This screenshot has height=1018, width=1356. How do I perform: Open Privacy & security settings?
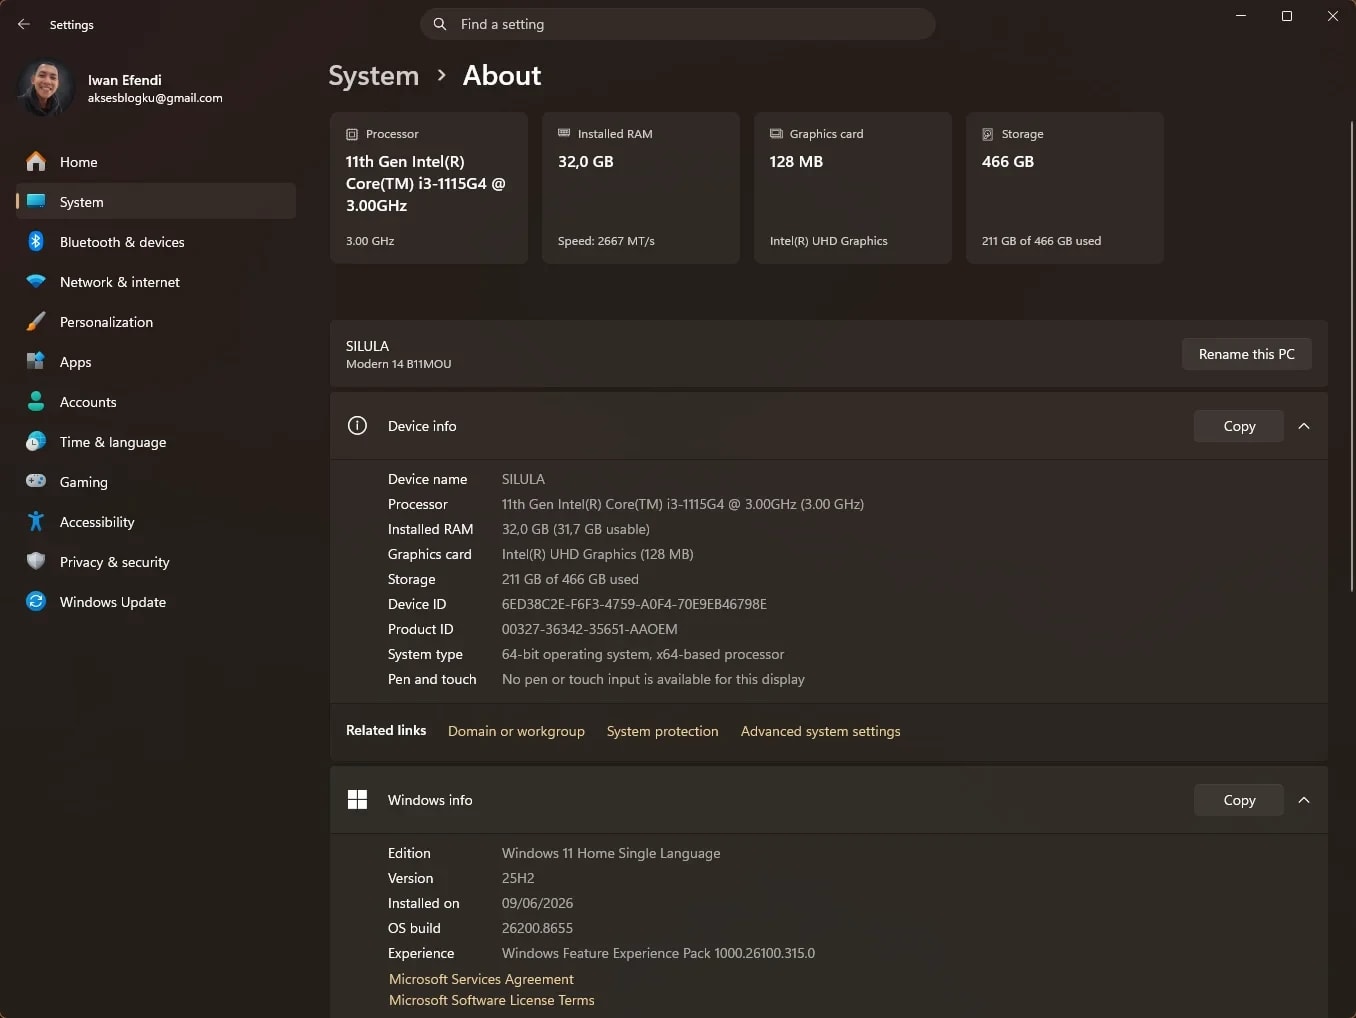(x=156, y=562)
